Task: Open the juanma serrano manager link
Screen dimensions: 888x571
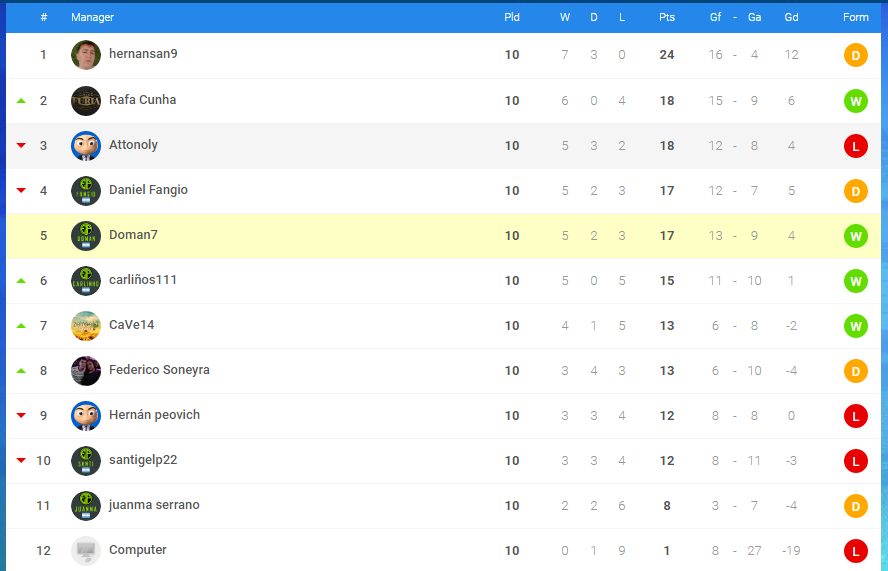Action: pos(154,505)
